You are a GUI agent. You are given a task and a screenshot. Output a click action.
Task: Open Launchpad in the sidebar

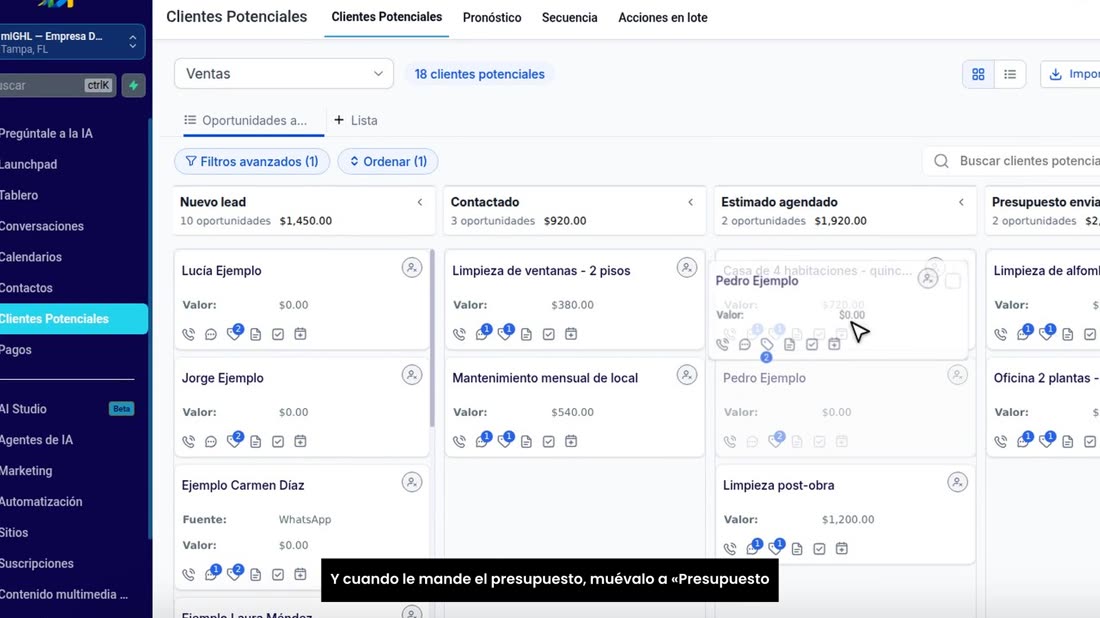(x=29, y=165)
